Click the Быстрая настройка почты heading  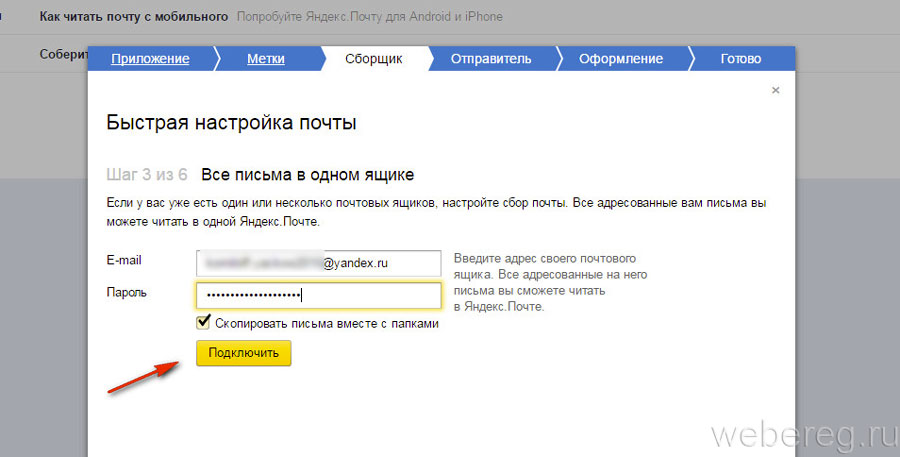pos(231,122)
